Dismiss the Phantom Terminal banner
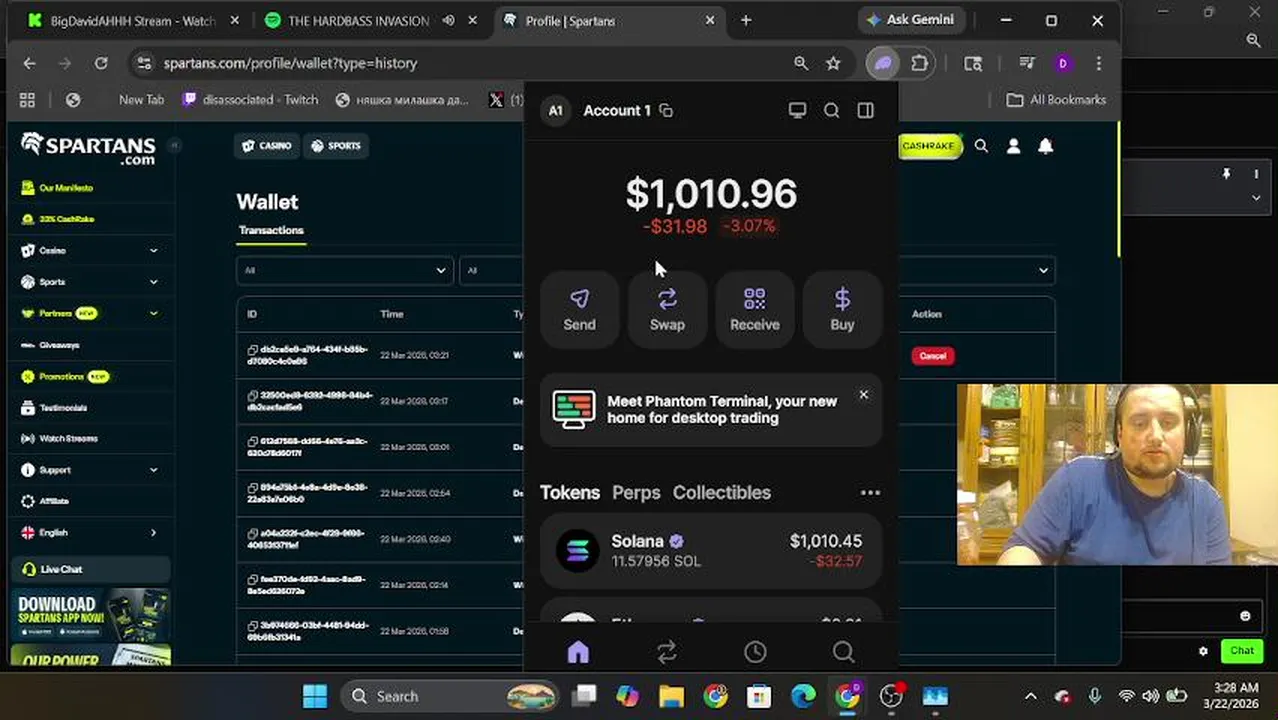Image resolution: width=1278 pixels, height=720 pixels. 864,395
